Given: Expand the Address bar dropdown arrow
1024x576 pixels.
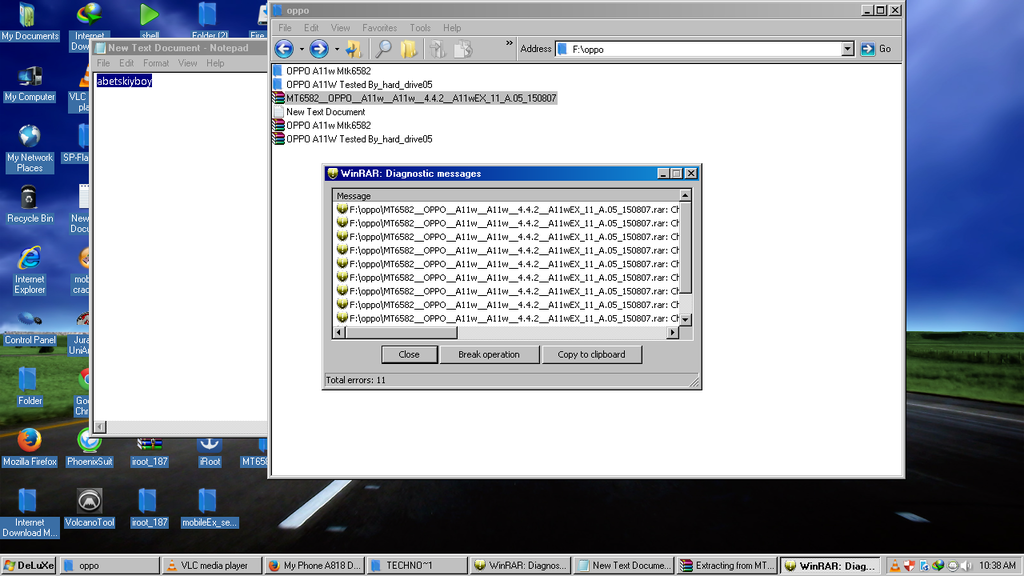Looking at the screenshot, I should [x=847, y=49].
